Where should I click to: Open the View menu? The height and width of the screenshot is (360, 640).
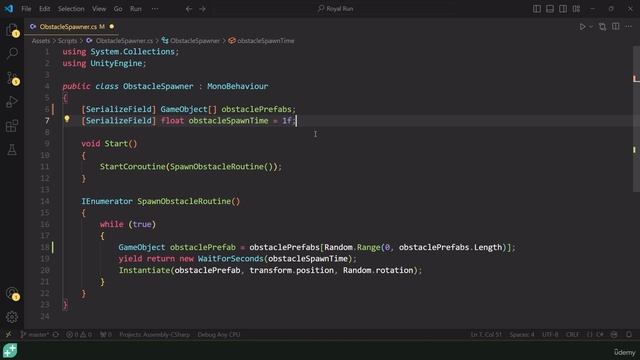click(99, 9)
